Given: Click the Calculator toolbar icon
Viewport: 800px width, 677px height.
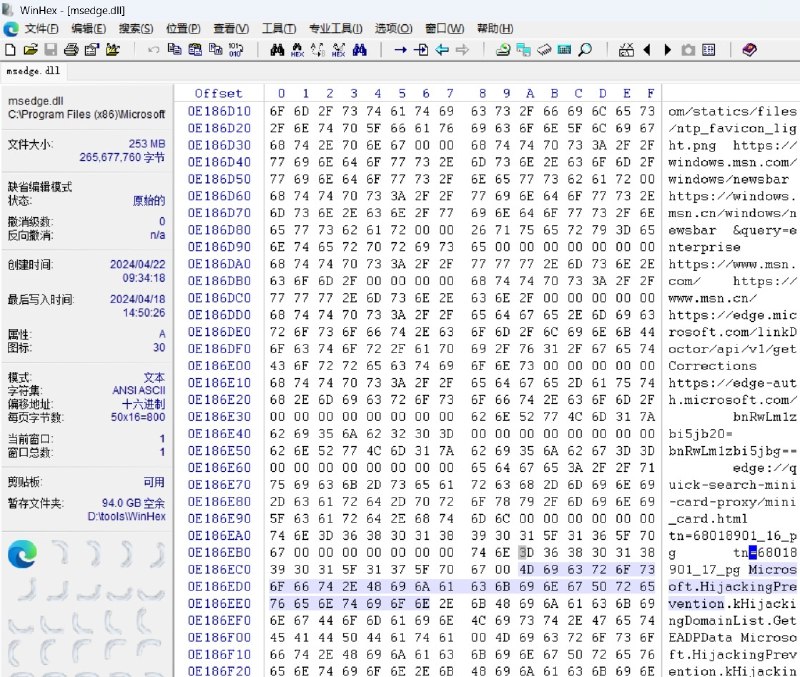Looking at the screenshot, I should (564, 49).
